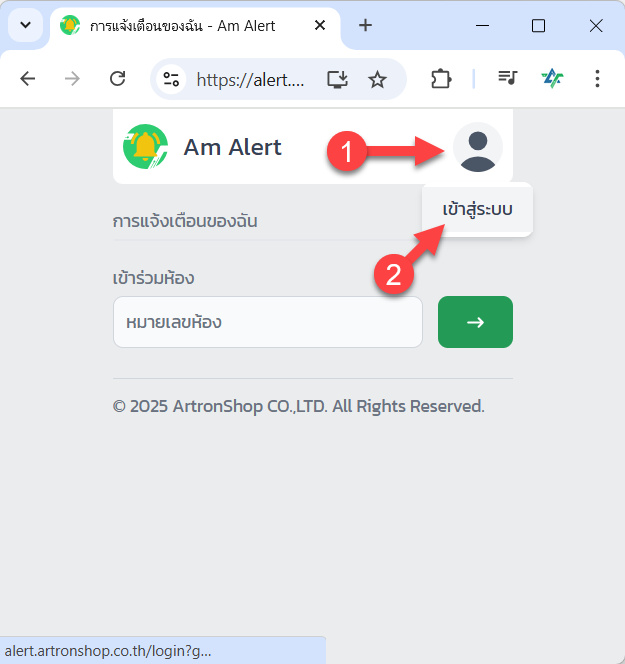Submit room number with green arrow button
625x664 pixels.
tap(475, 322)
